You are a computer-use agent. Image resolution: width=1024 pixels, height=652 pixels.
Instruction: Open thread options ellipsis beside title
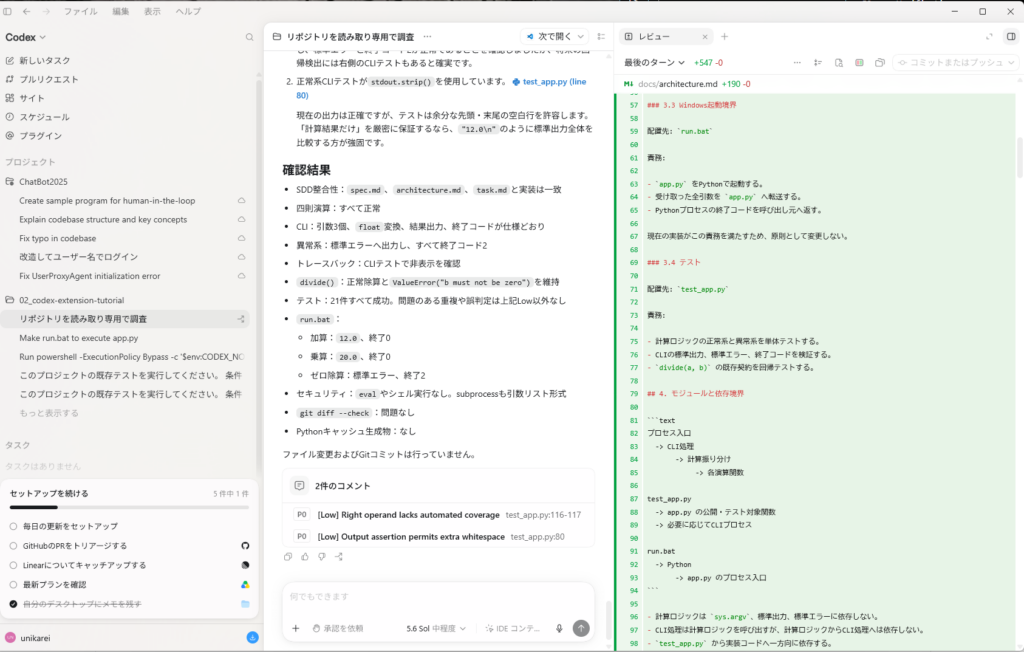point(427,37)
